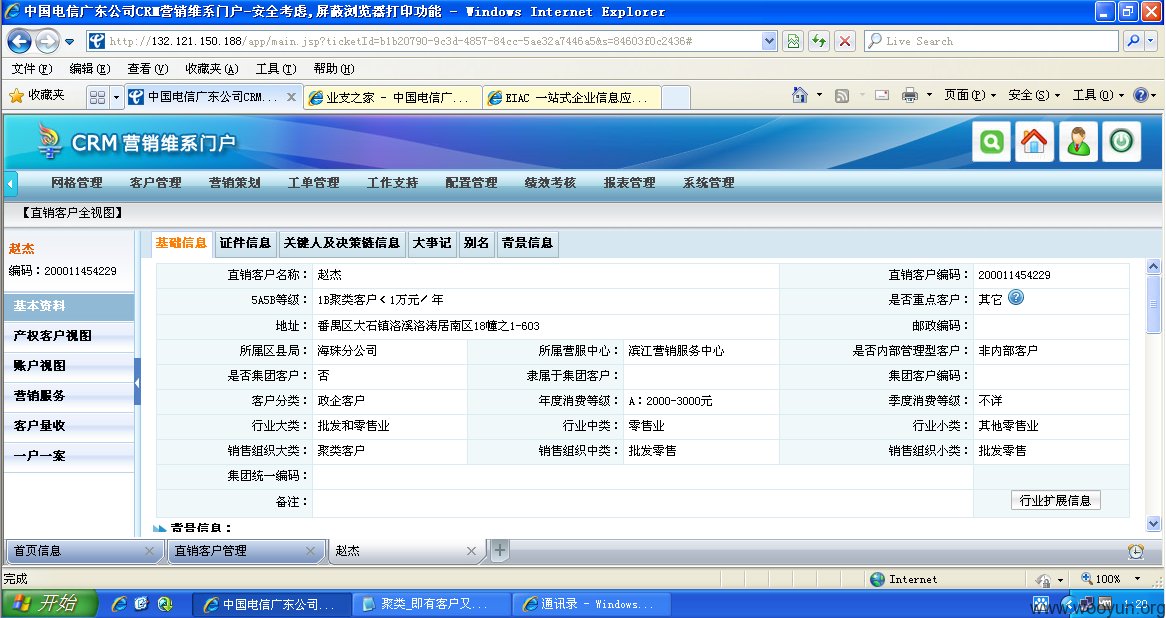Click the Quick Tabs grid icon
This screenshot has width=1166, height=618.
[97, 97]
